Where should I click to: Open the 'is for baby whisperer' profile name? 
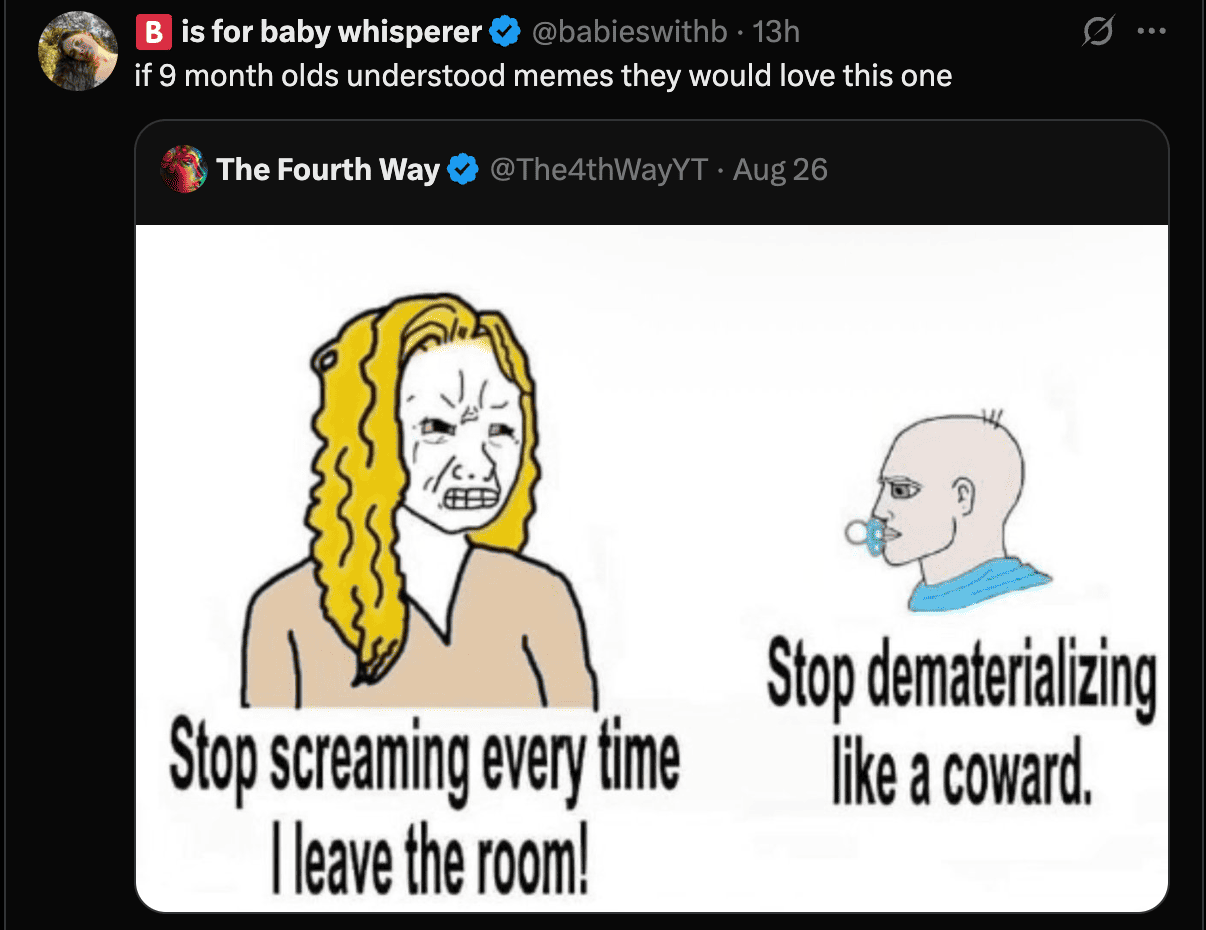pyautogui.click(x=332, y=33)
